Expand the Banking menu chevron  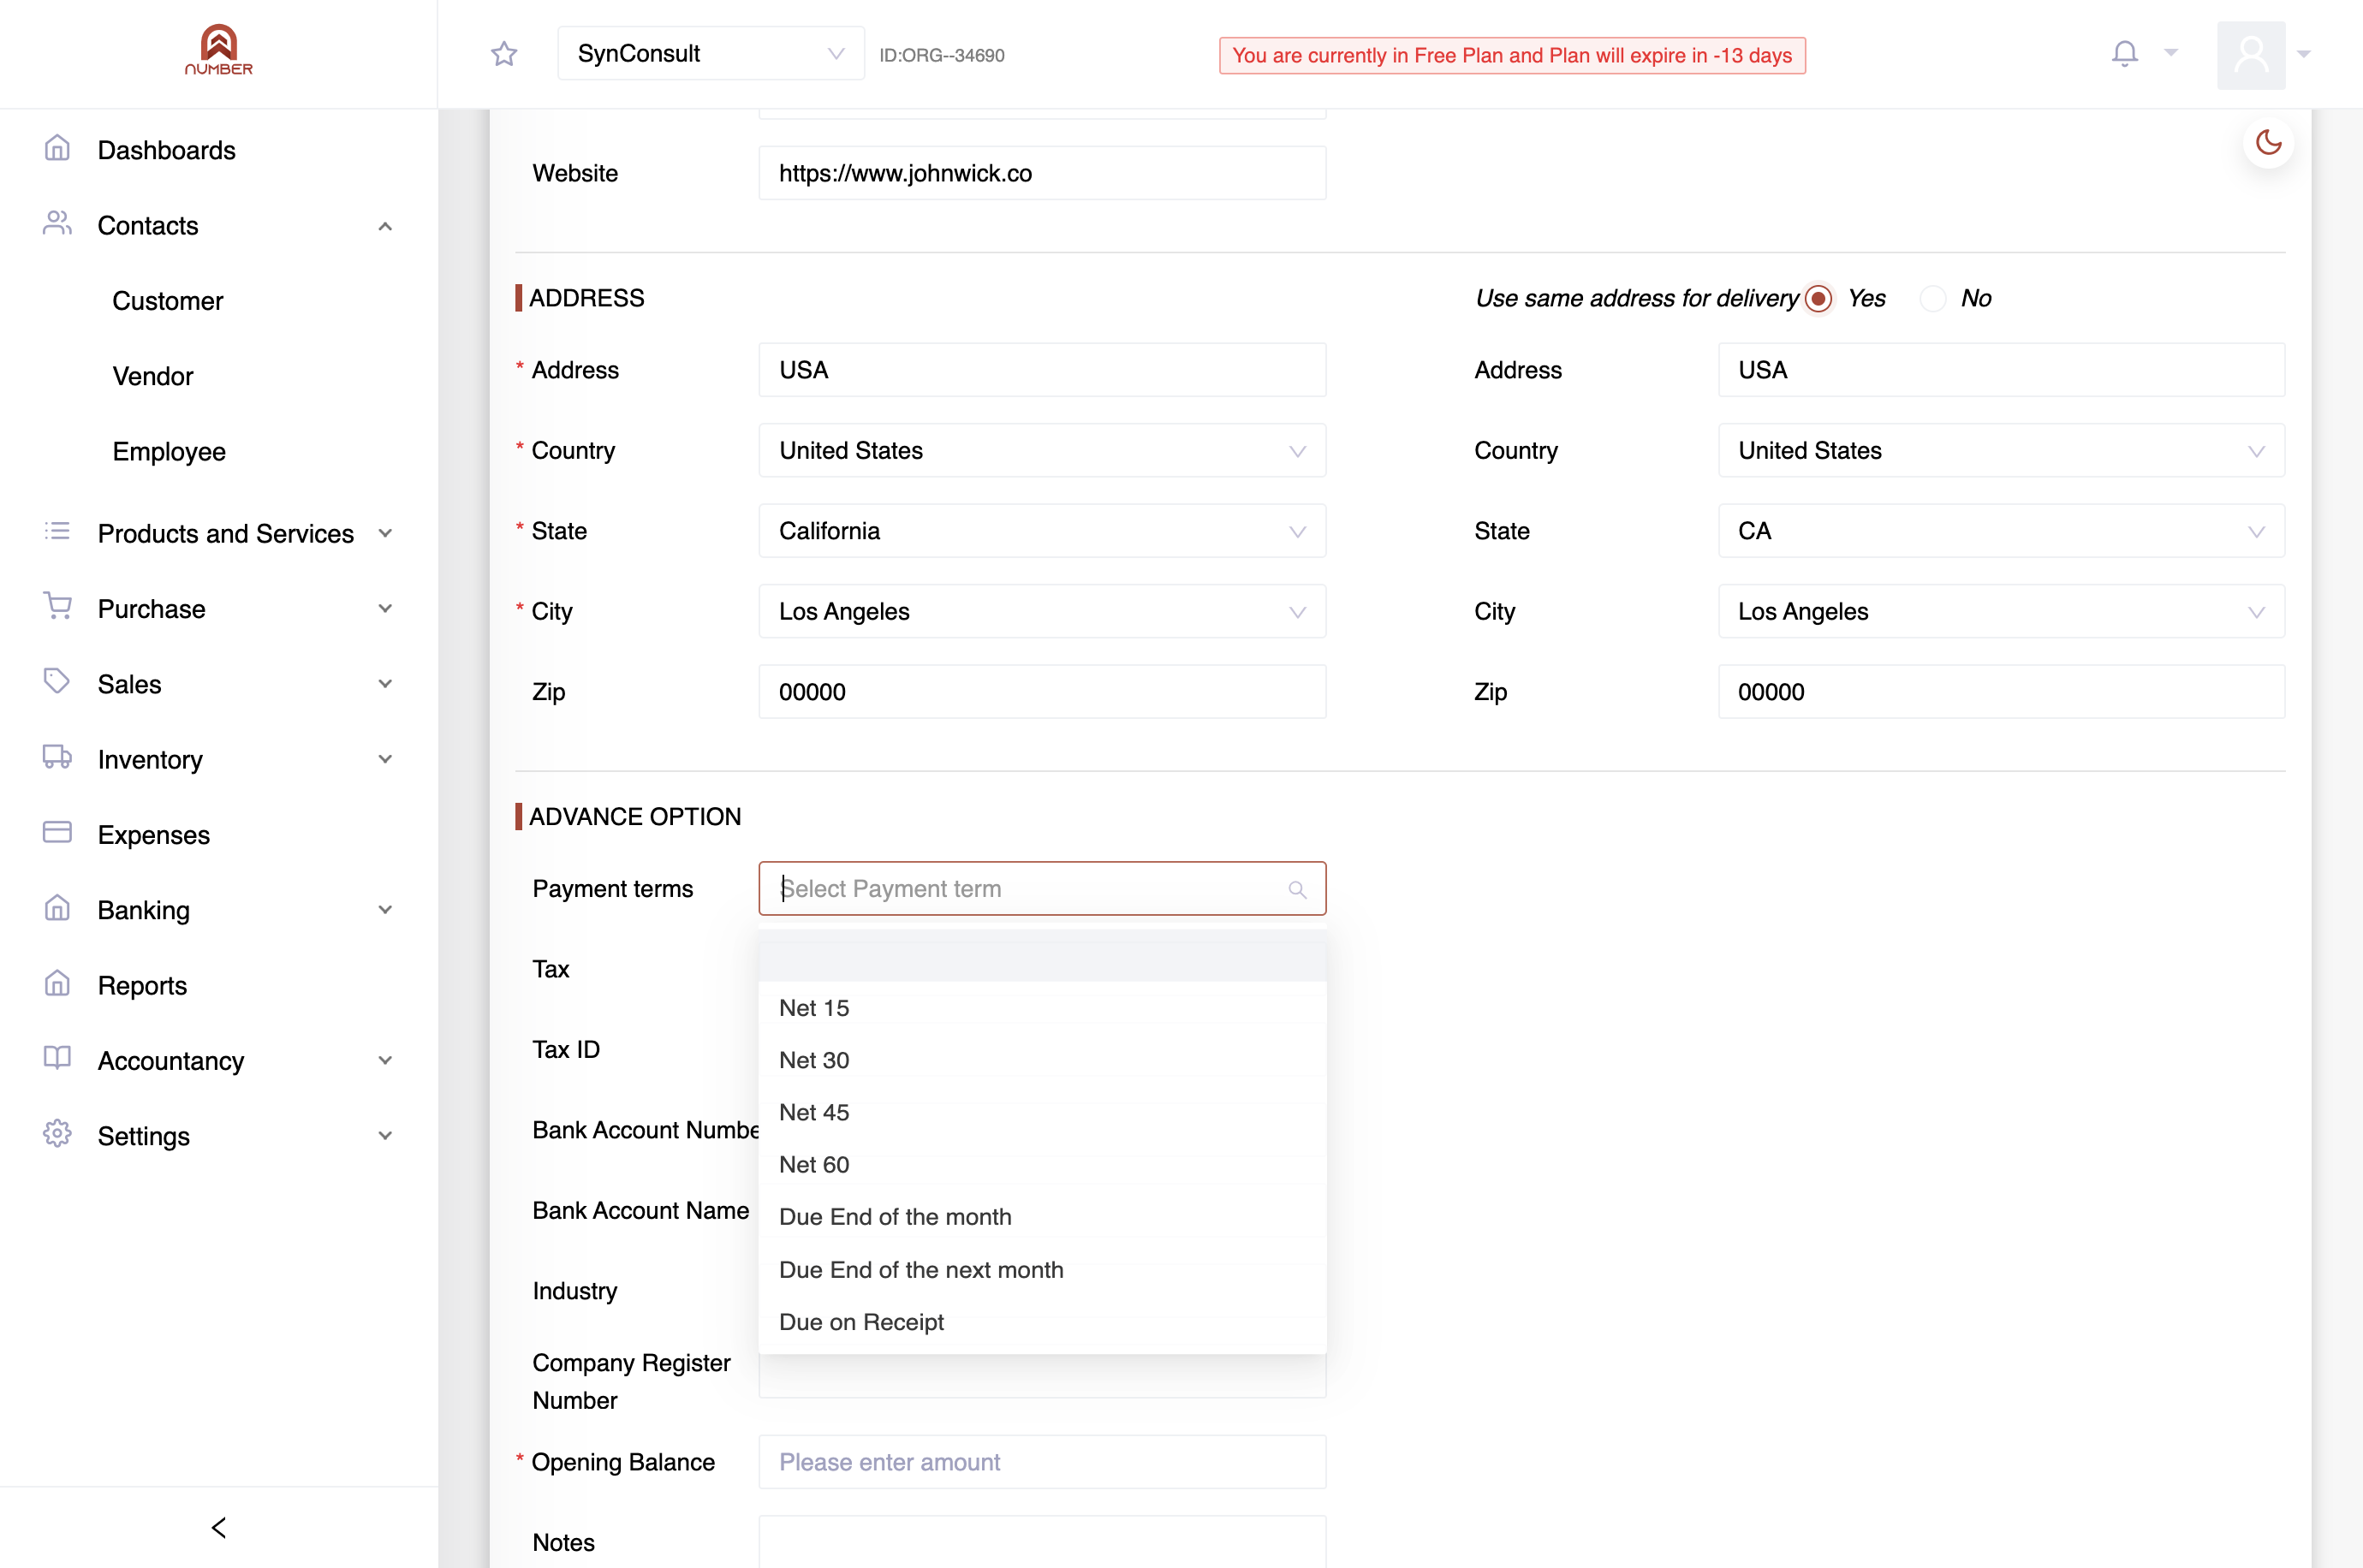point(385,910)
